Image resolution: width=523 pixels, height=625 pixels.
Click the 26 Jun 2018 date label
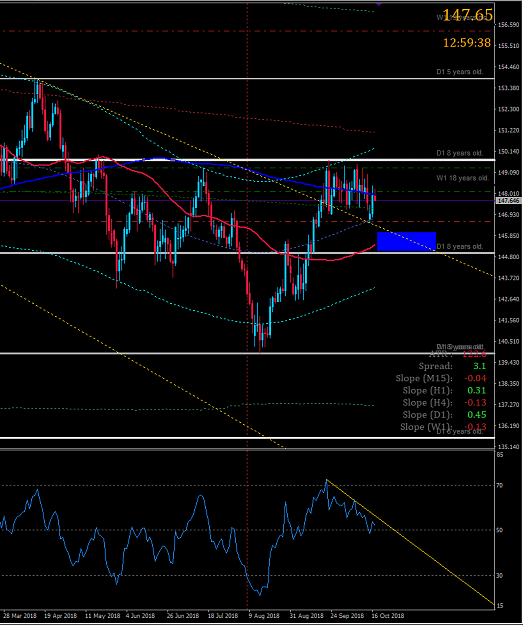click(x=183, y=616)
